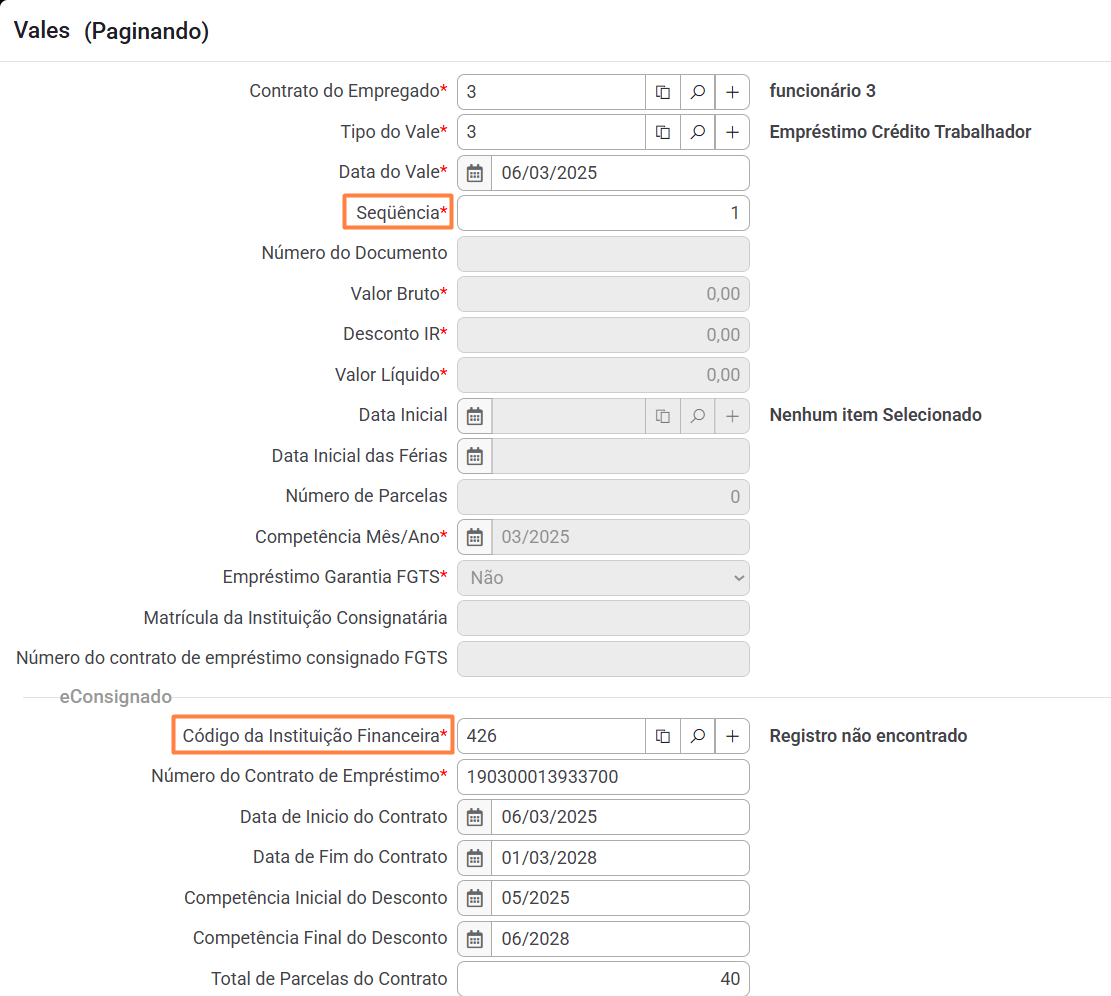1111x996 pixels.
Task: Click the Seqüência input field
Action: tap(603, 213)
